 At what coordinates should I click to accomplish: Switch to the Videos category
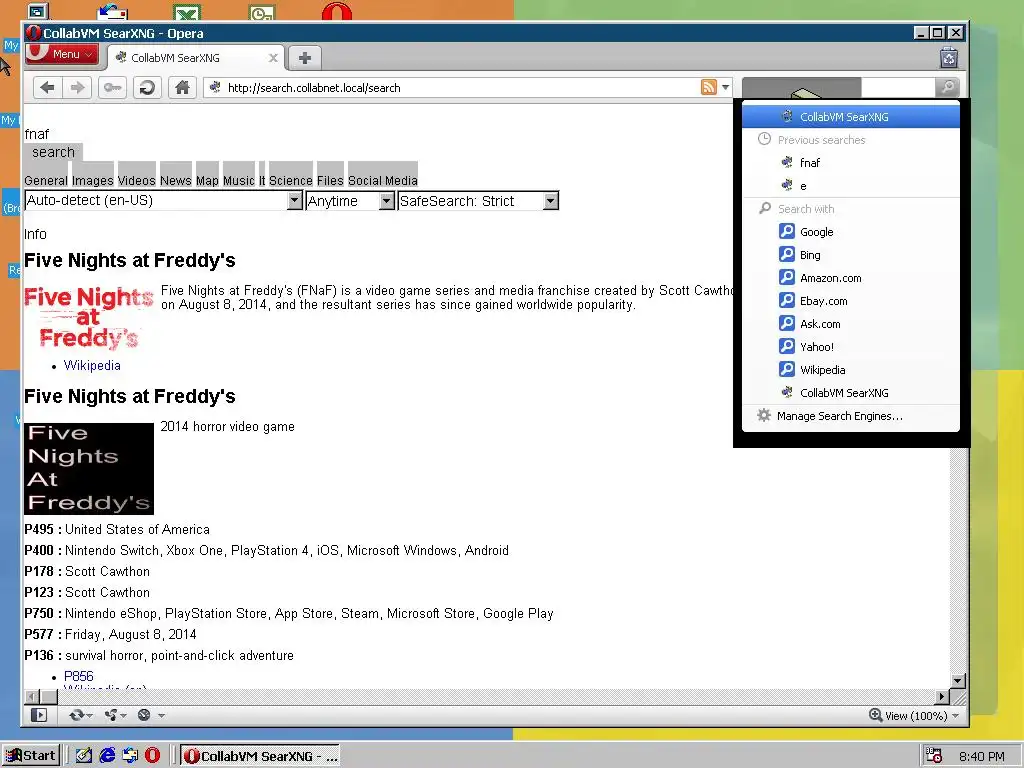tap(136, 180)
